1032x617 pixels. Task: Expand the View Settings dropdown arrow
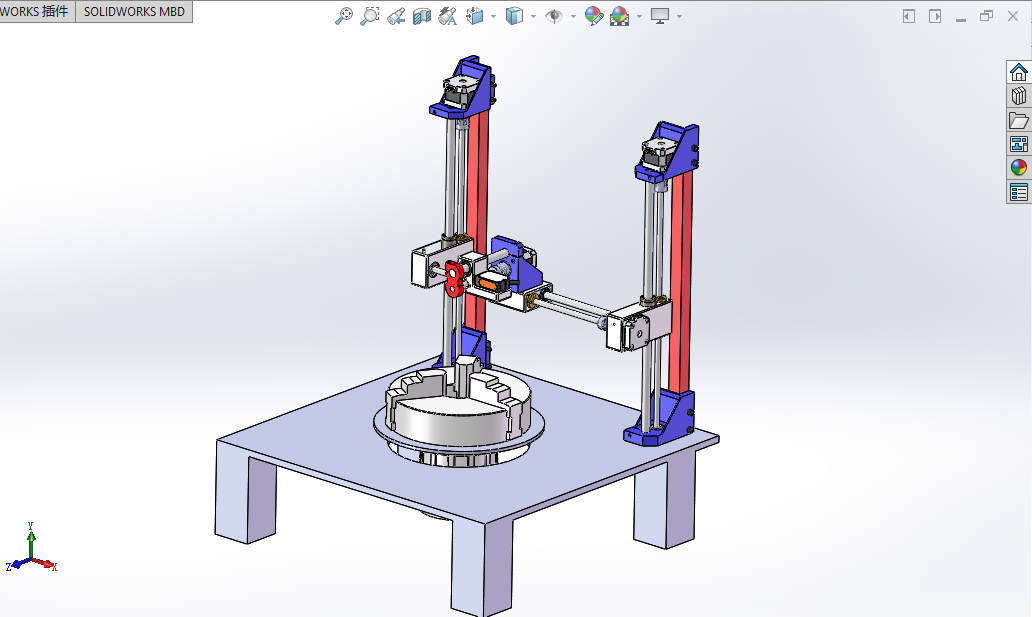click(x=679, y=16)
